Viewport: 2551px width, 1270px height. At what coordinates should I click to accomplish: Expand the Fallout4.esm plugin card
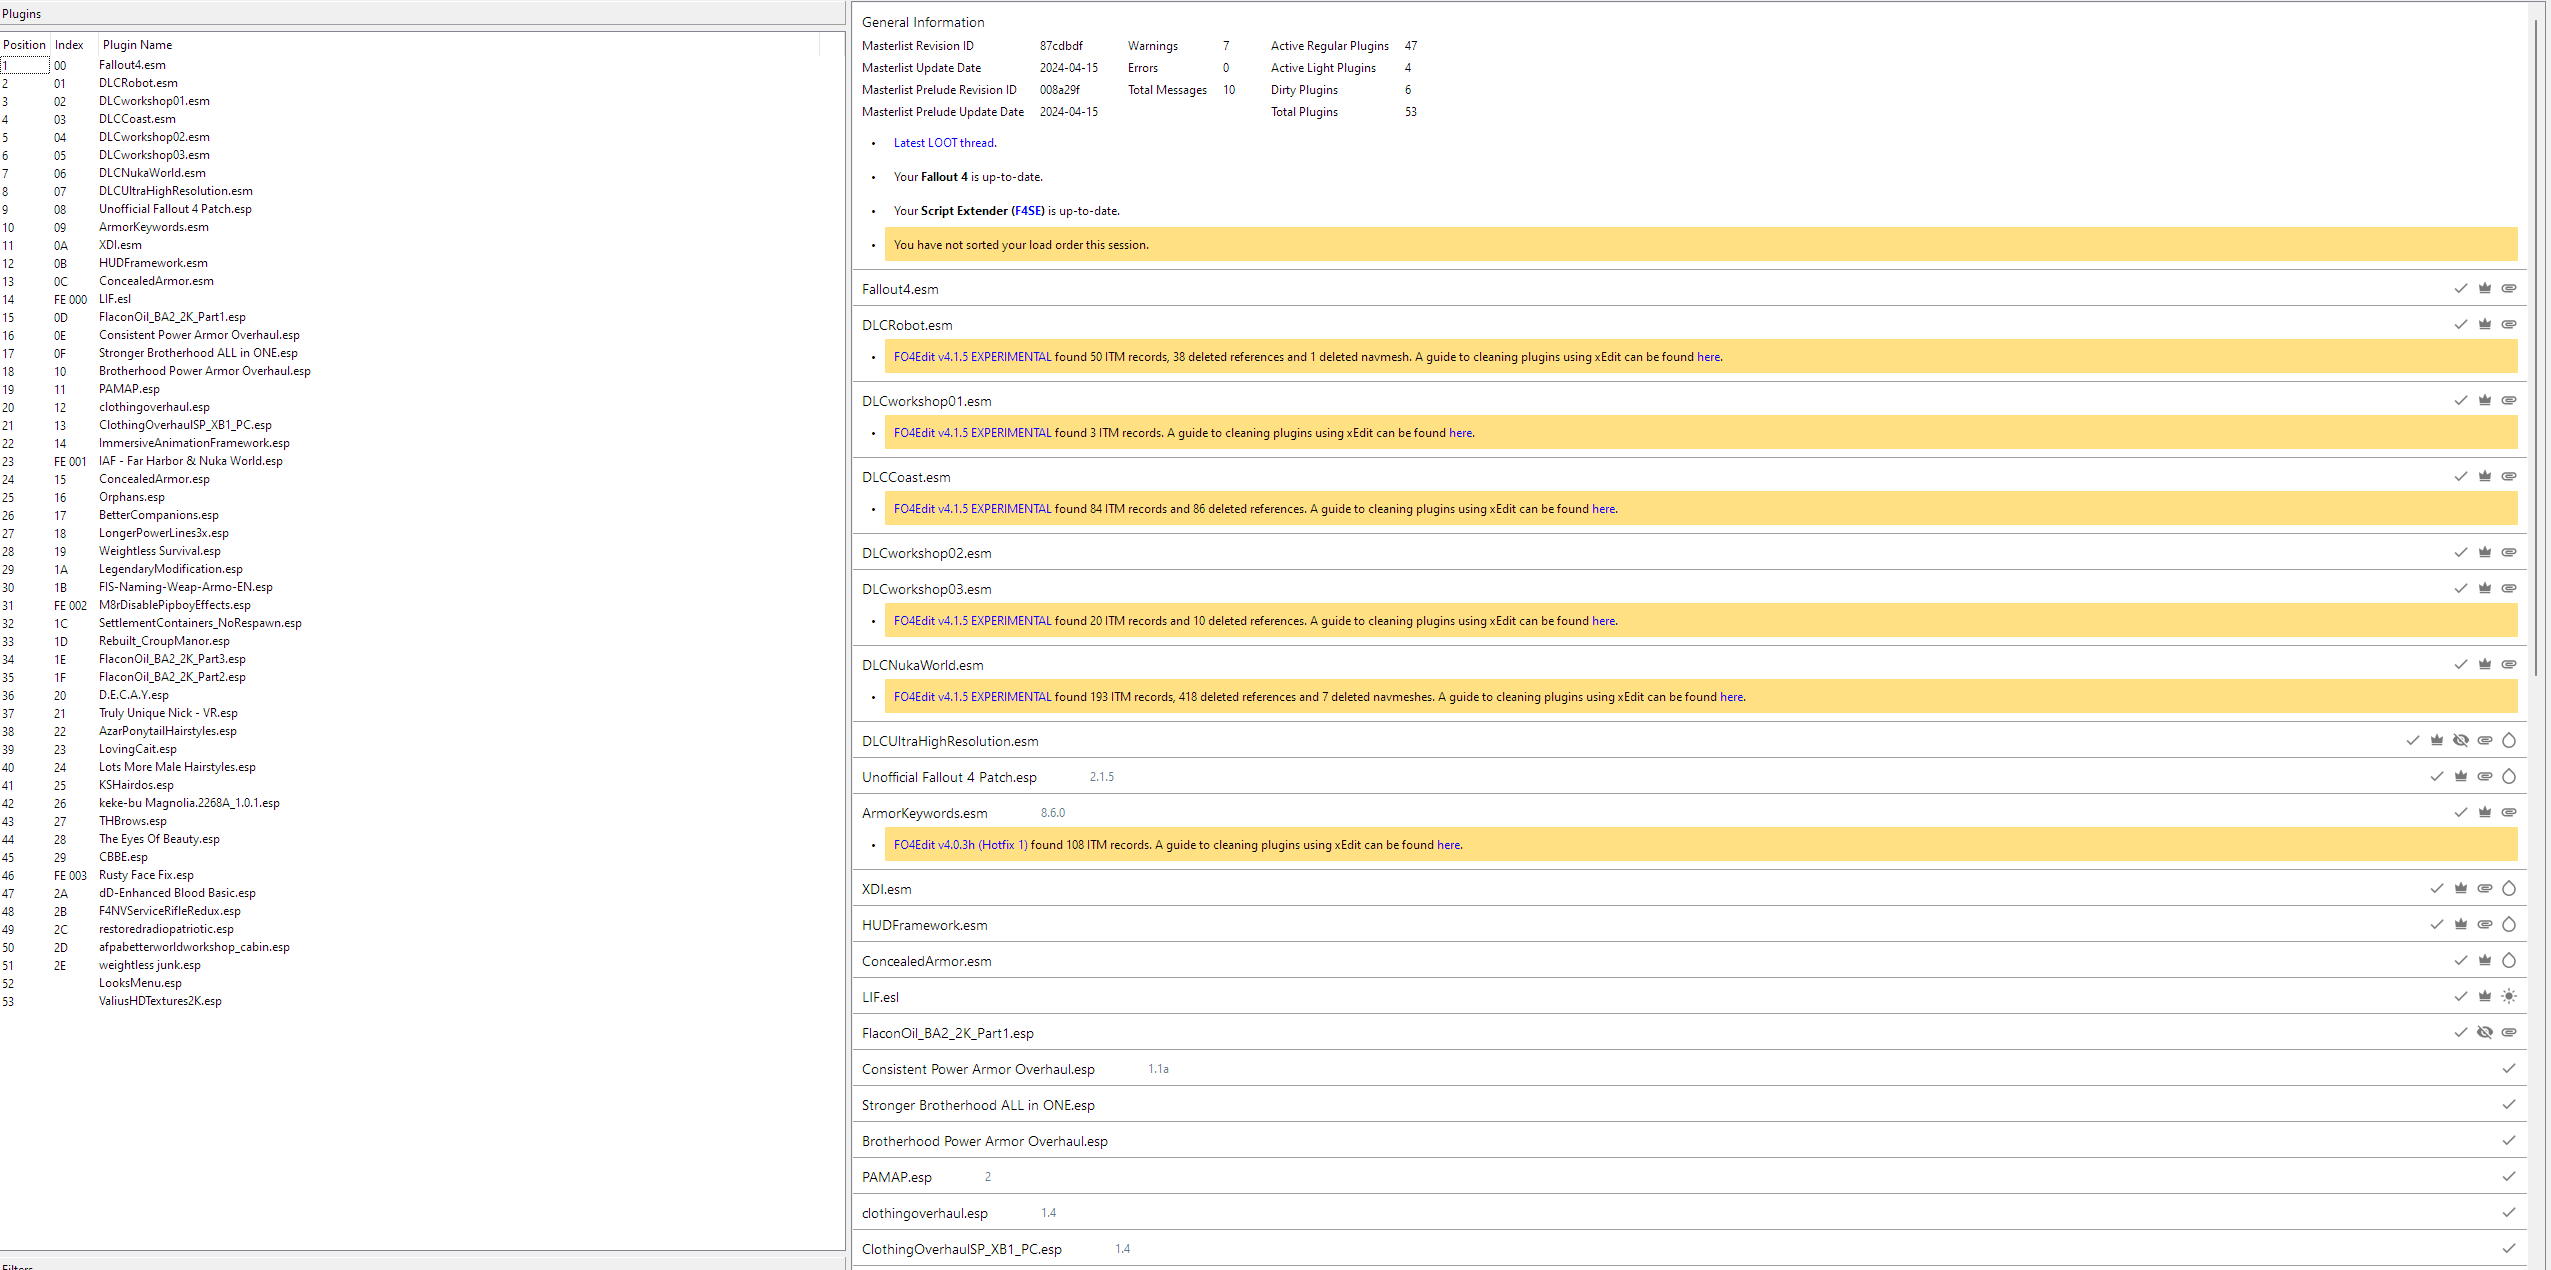pyautogui.click(x=900, y=289)
